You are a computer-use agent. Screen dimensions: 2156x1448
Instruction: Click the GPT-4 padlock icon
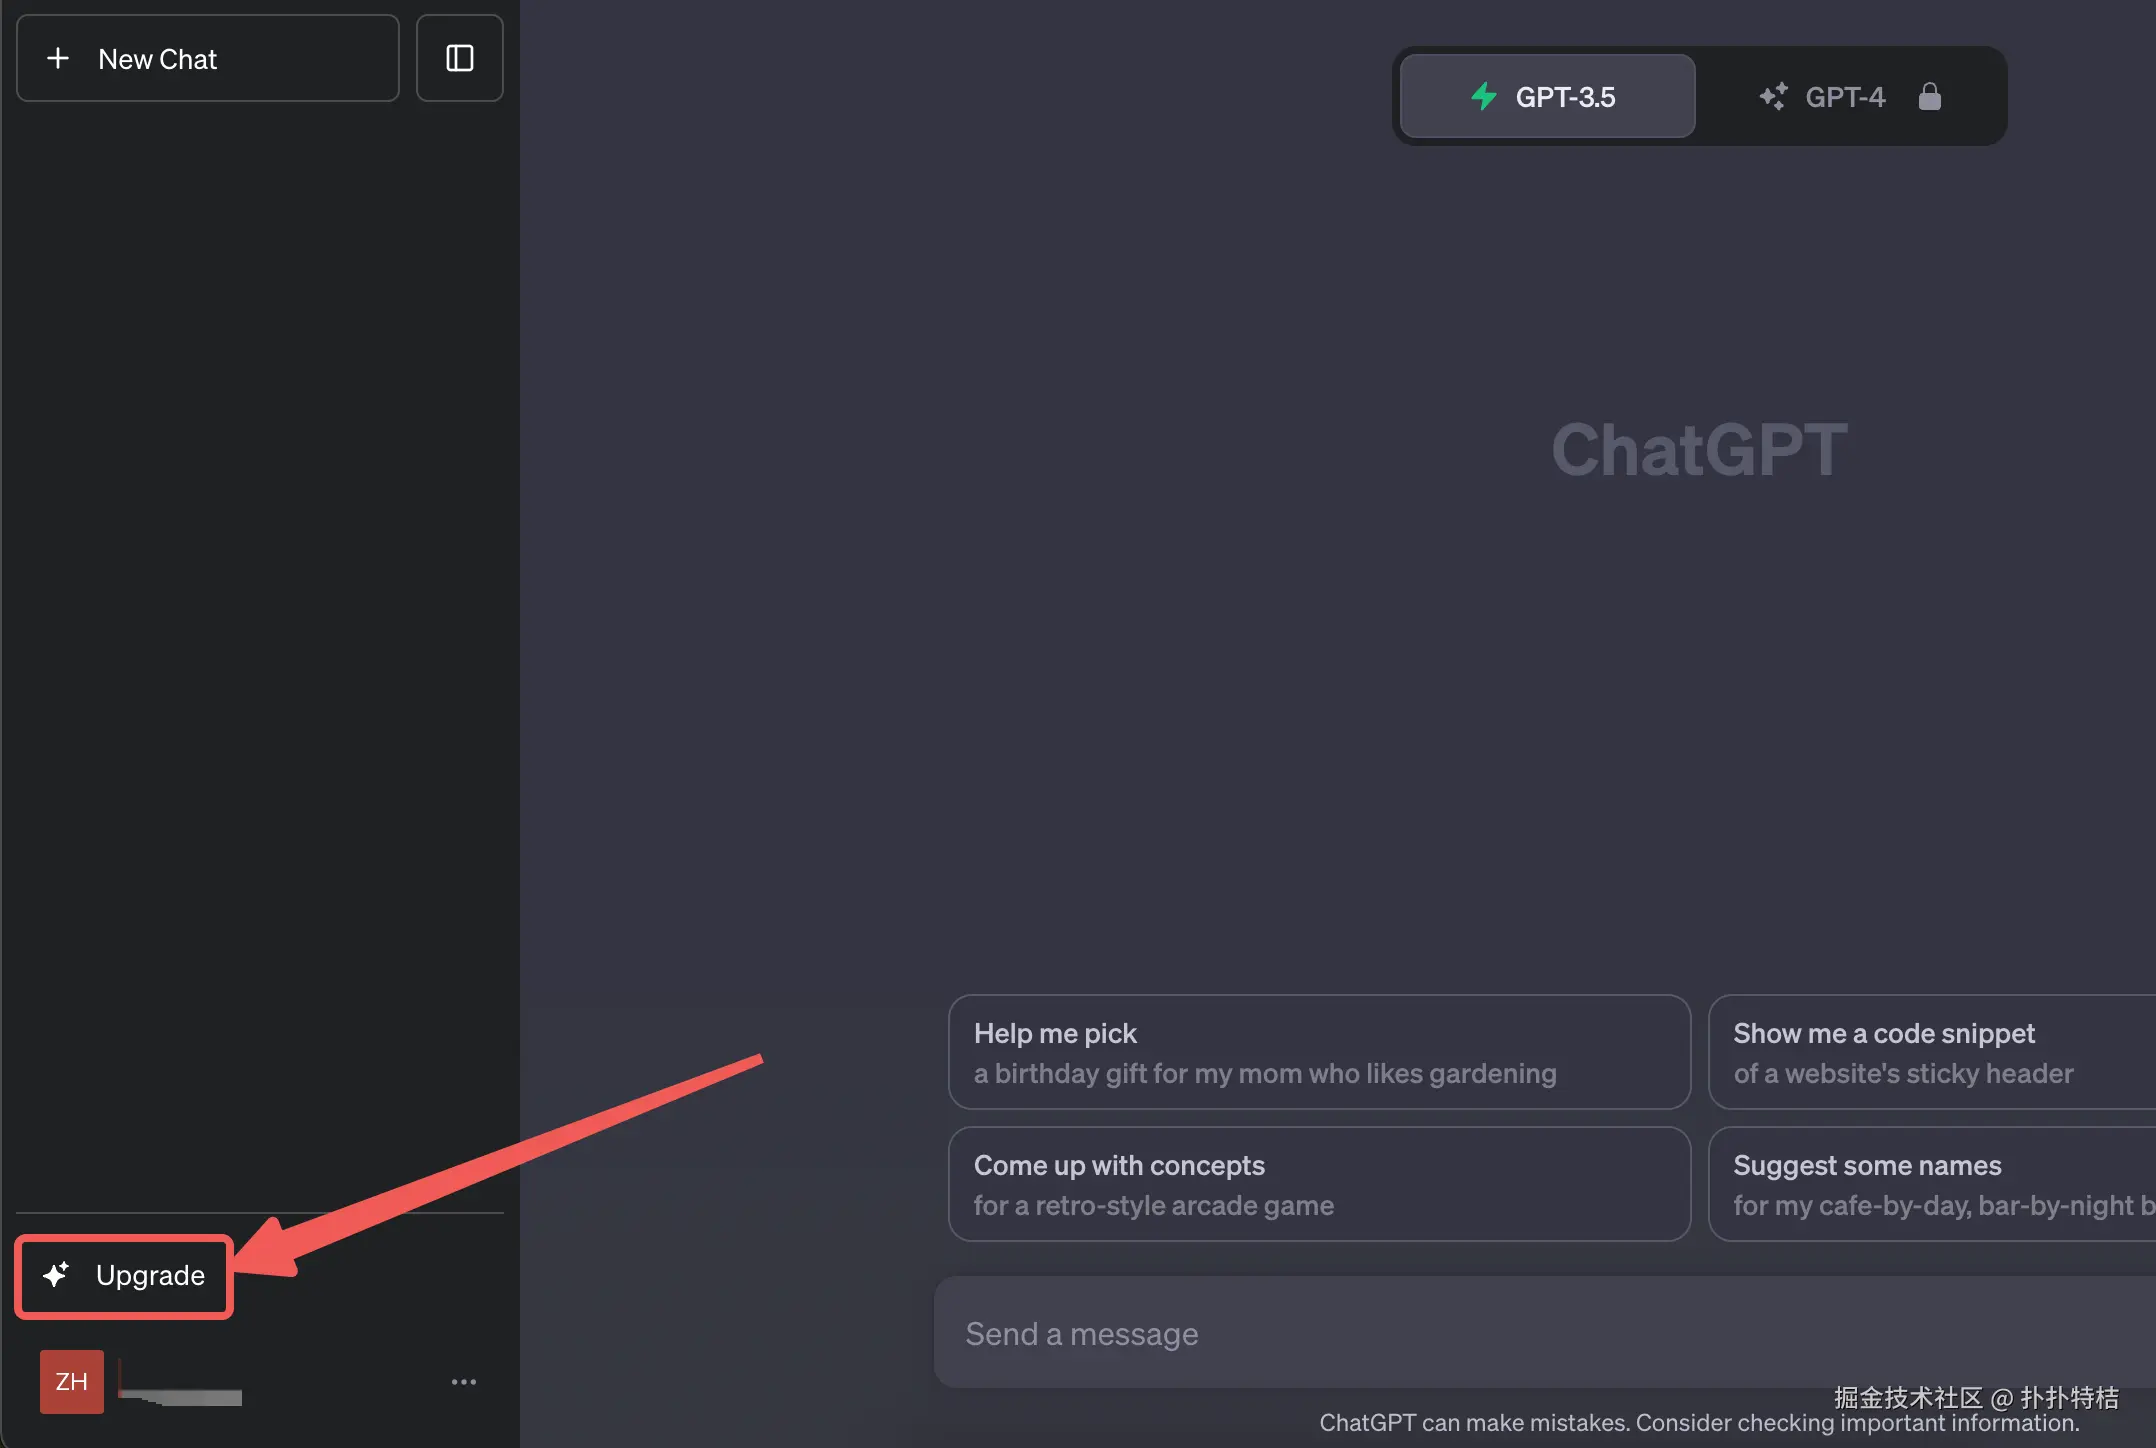click(x=1929, y=97)
